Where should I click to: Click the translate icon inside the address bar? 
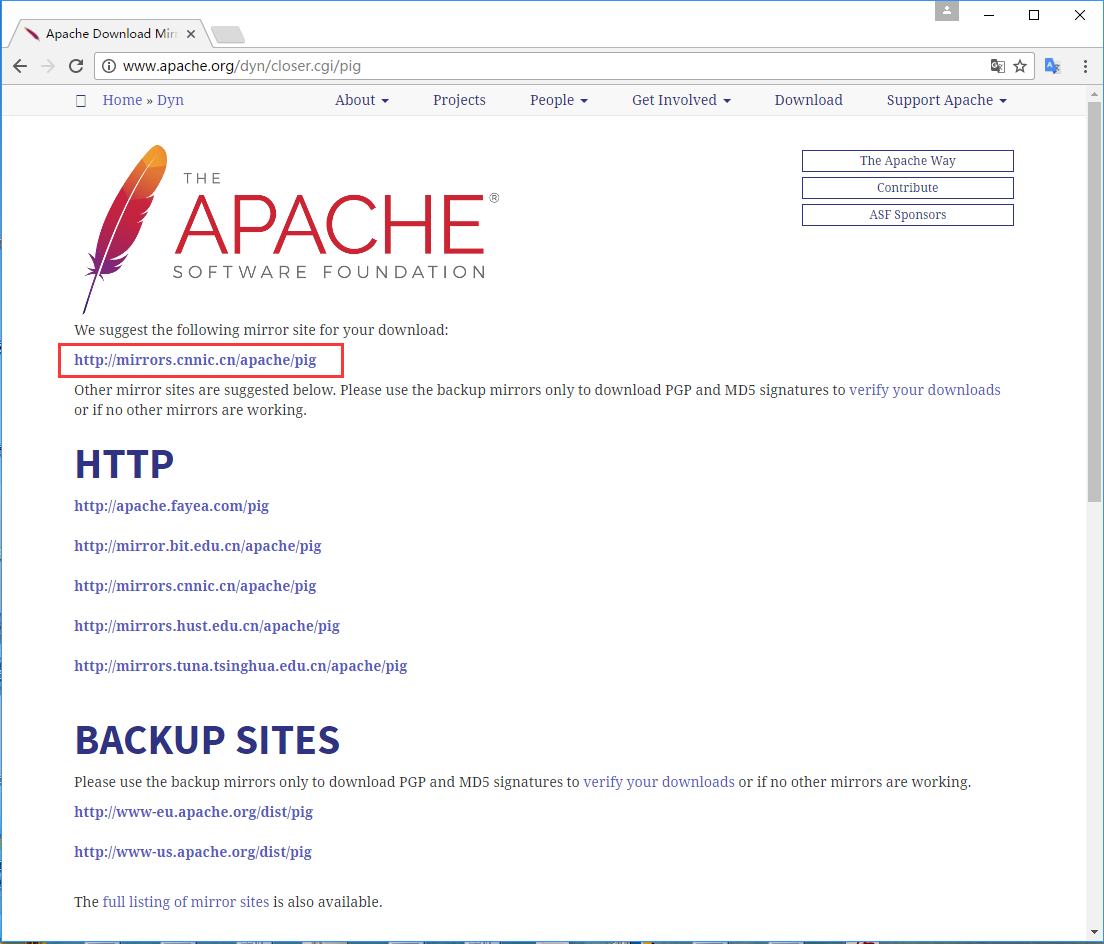point(998,65)
